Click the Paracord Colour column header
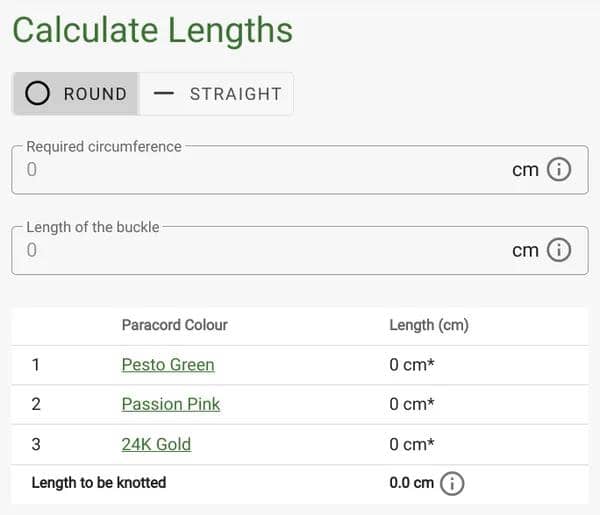The height and width of the screenshot is (515, 600). pos(174,325)
